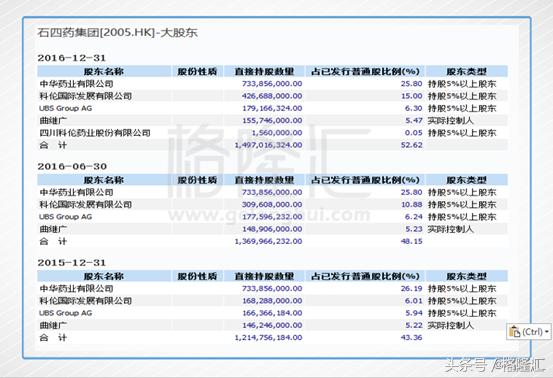
Task: Select 中华药业有限公司 in the 2015-12-31 table
Action: (77, 289)
